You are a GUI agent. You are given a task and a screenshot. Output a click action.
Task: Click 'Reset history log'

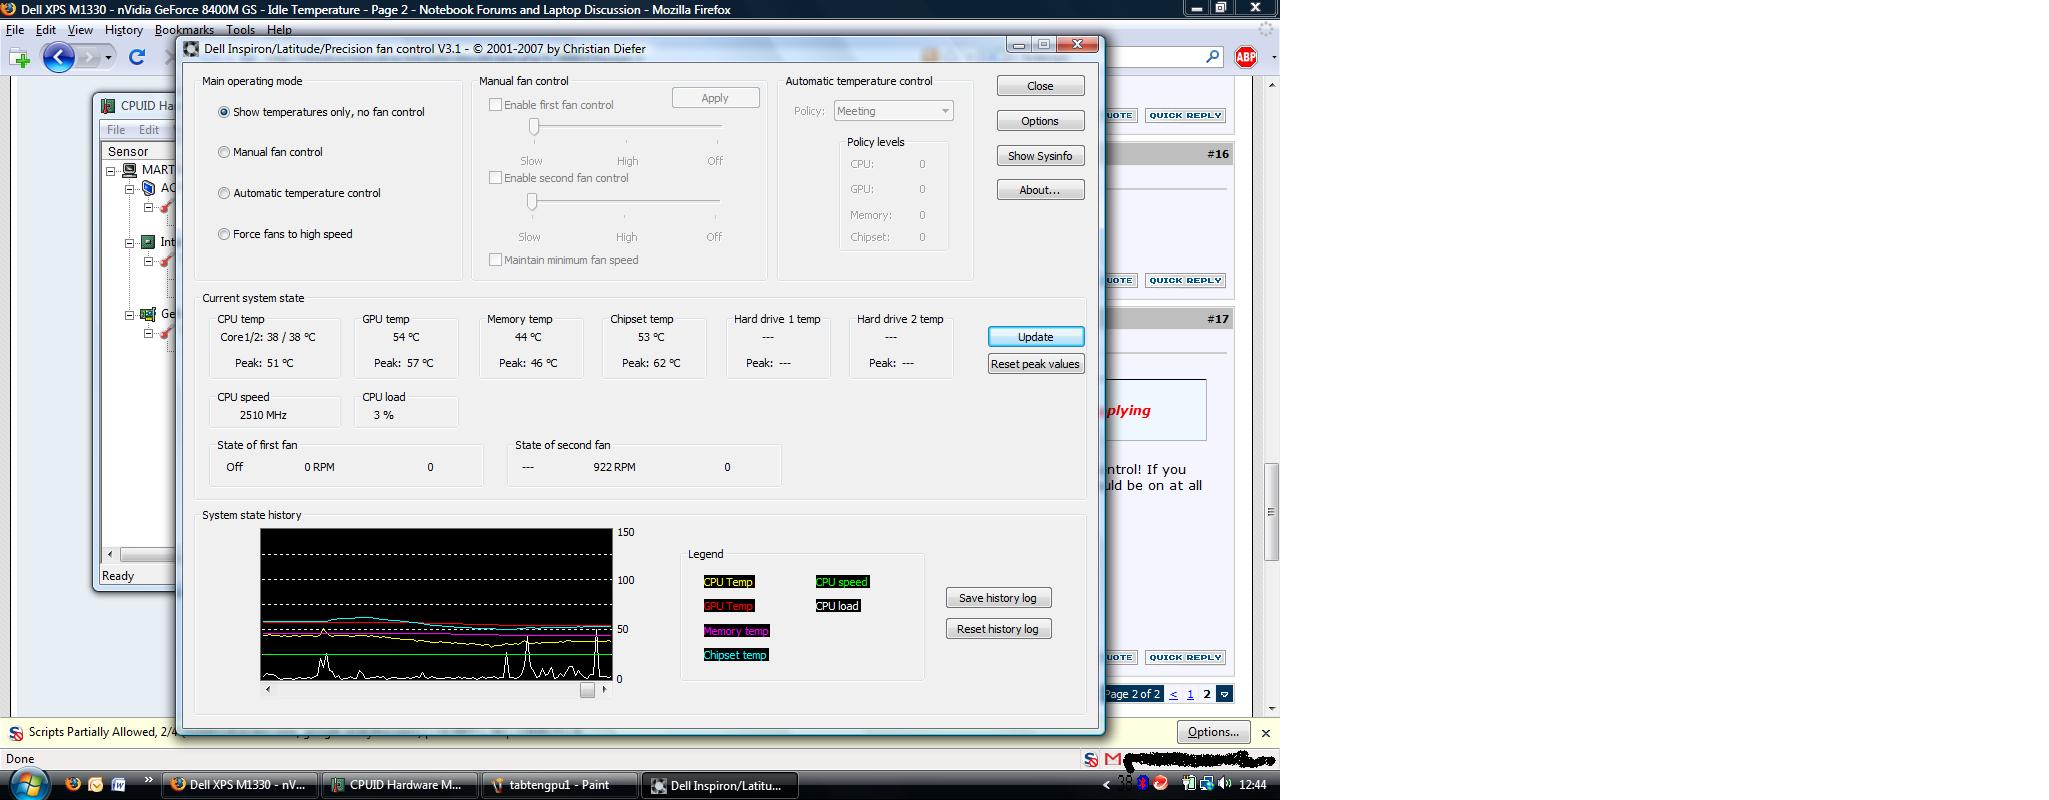[998, 629]
